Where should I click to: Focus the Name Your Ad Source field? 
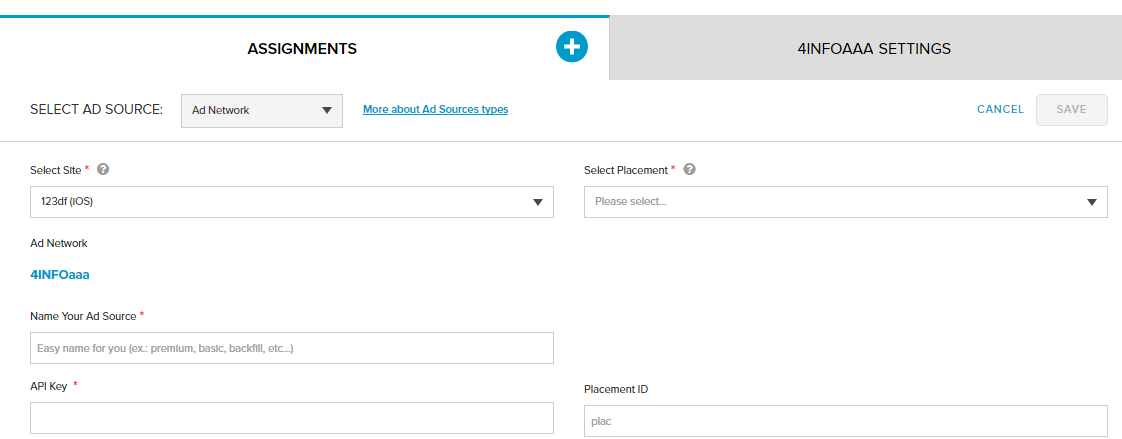[x=292, y=348]
